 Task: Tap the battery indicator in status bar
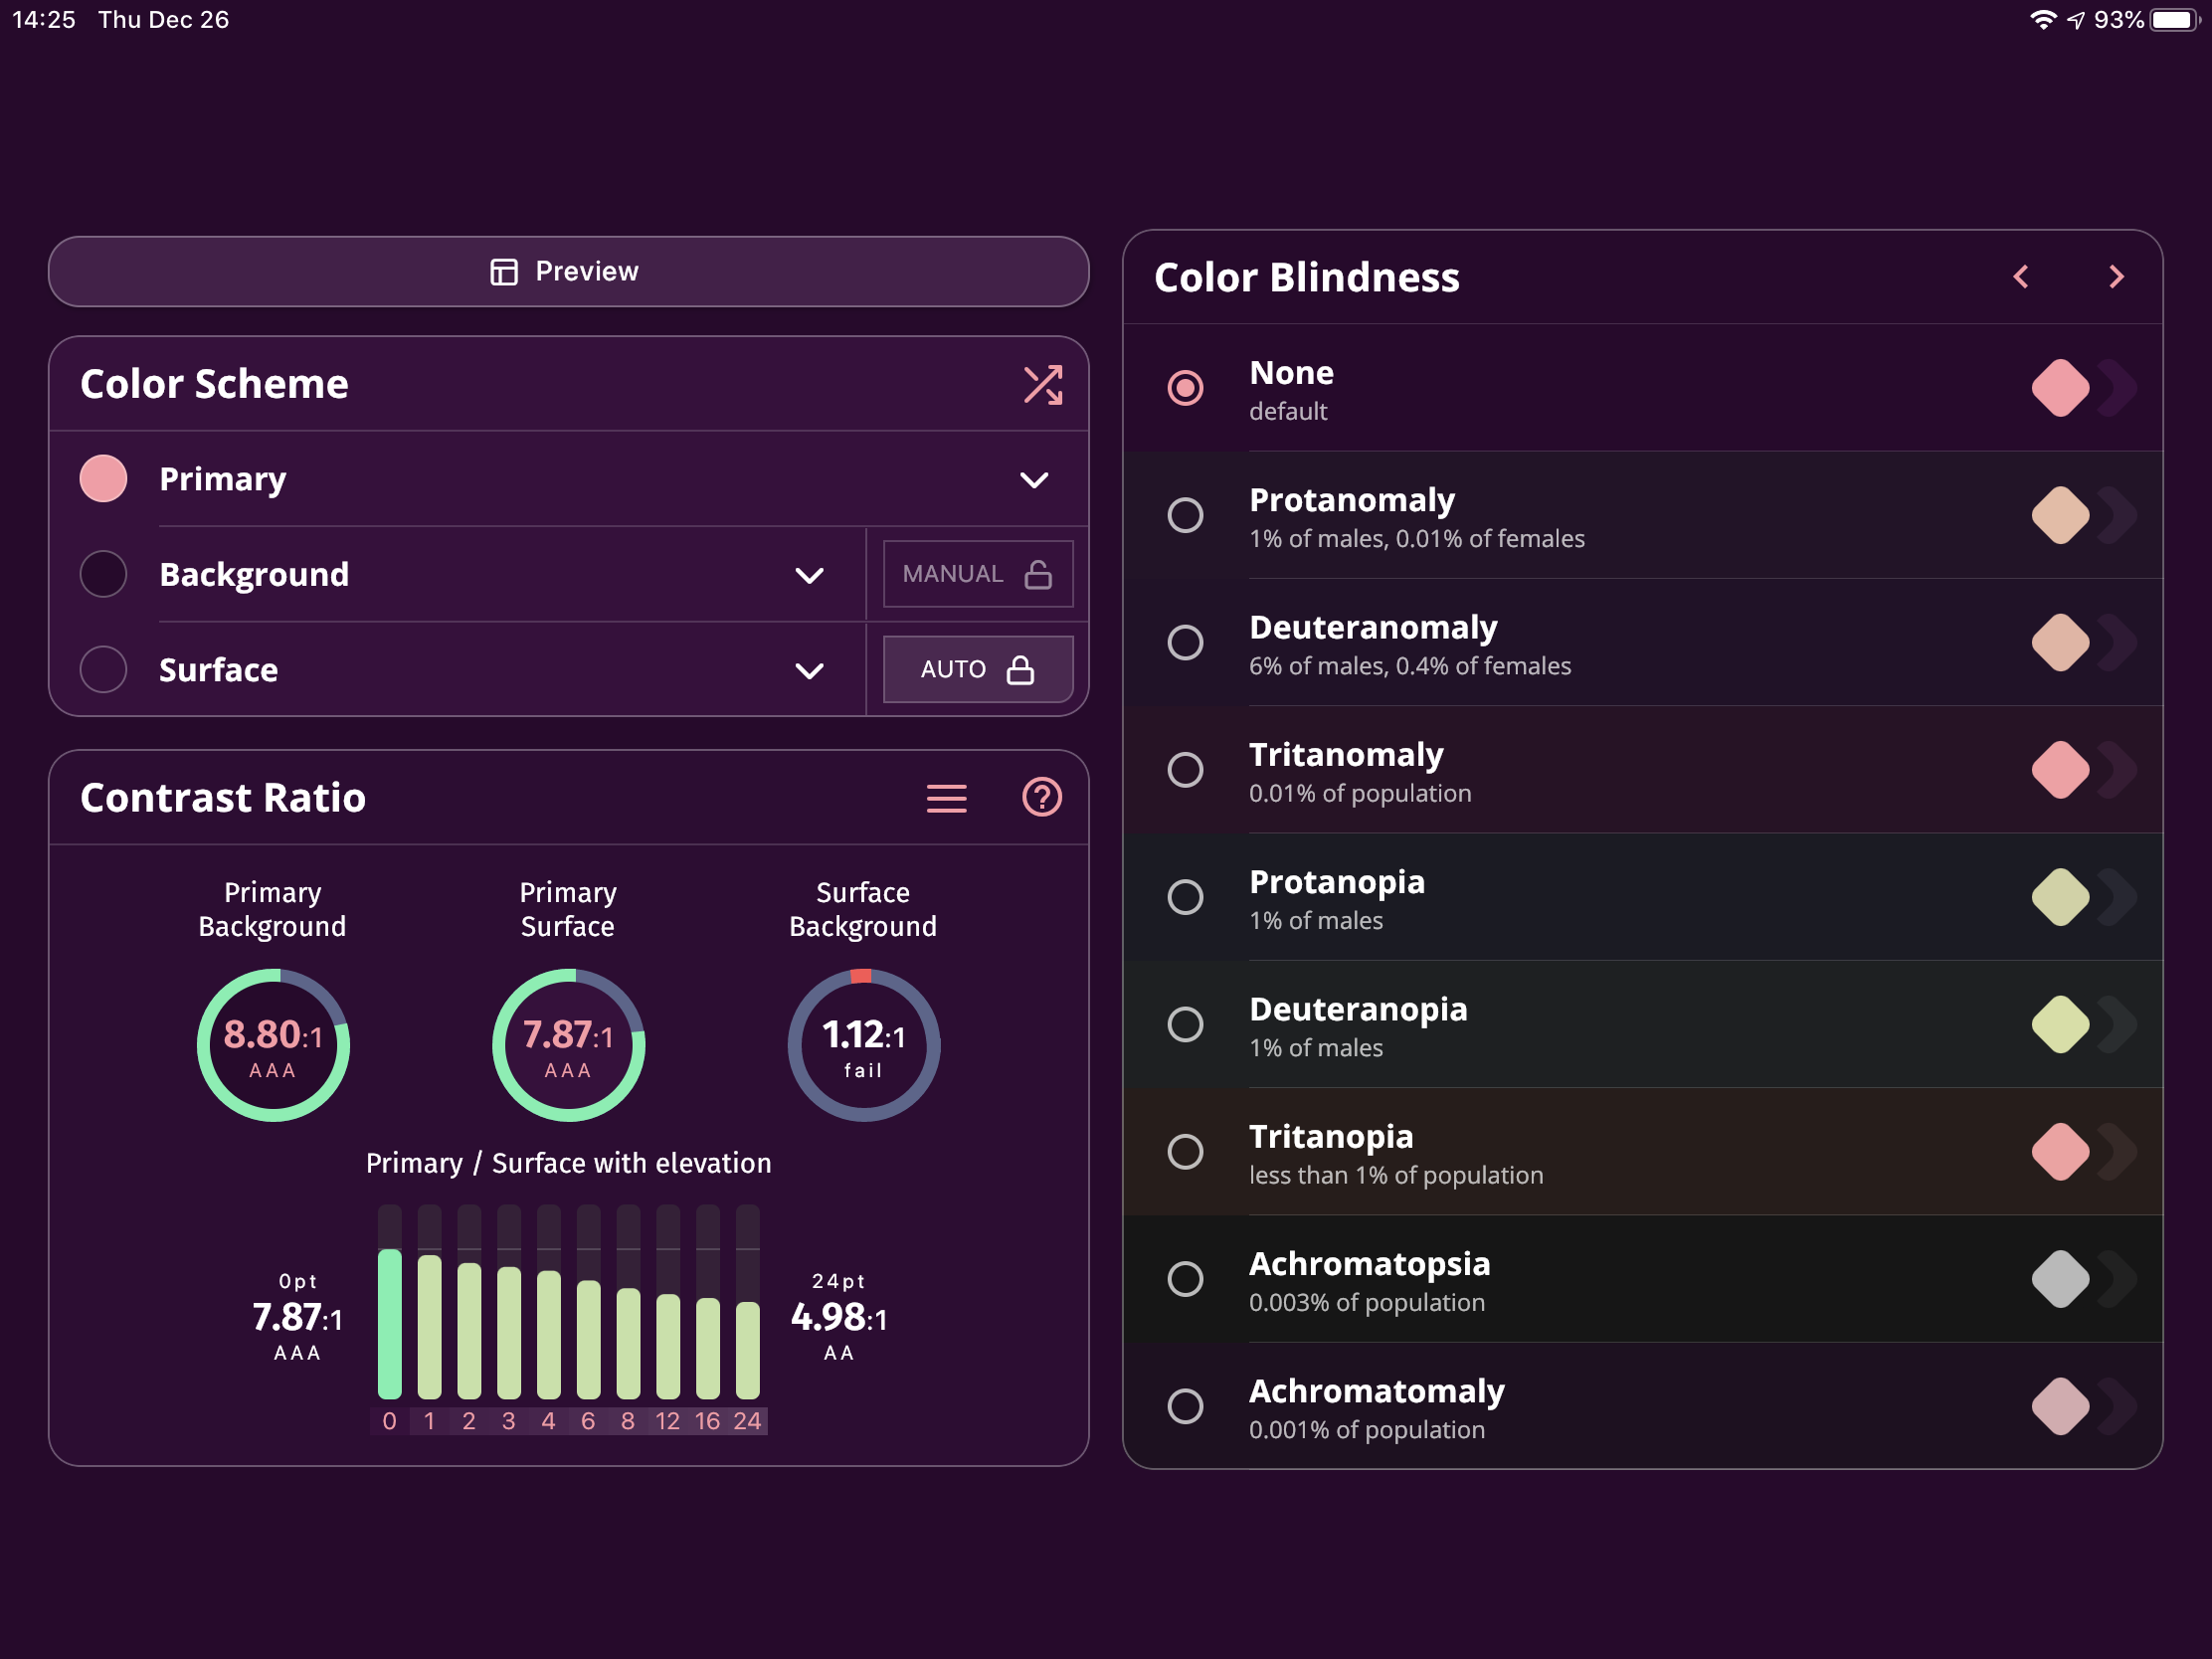(2172, 20)
